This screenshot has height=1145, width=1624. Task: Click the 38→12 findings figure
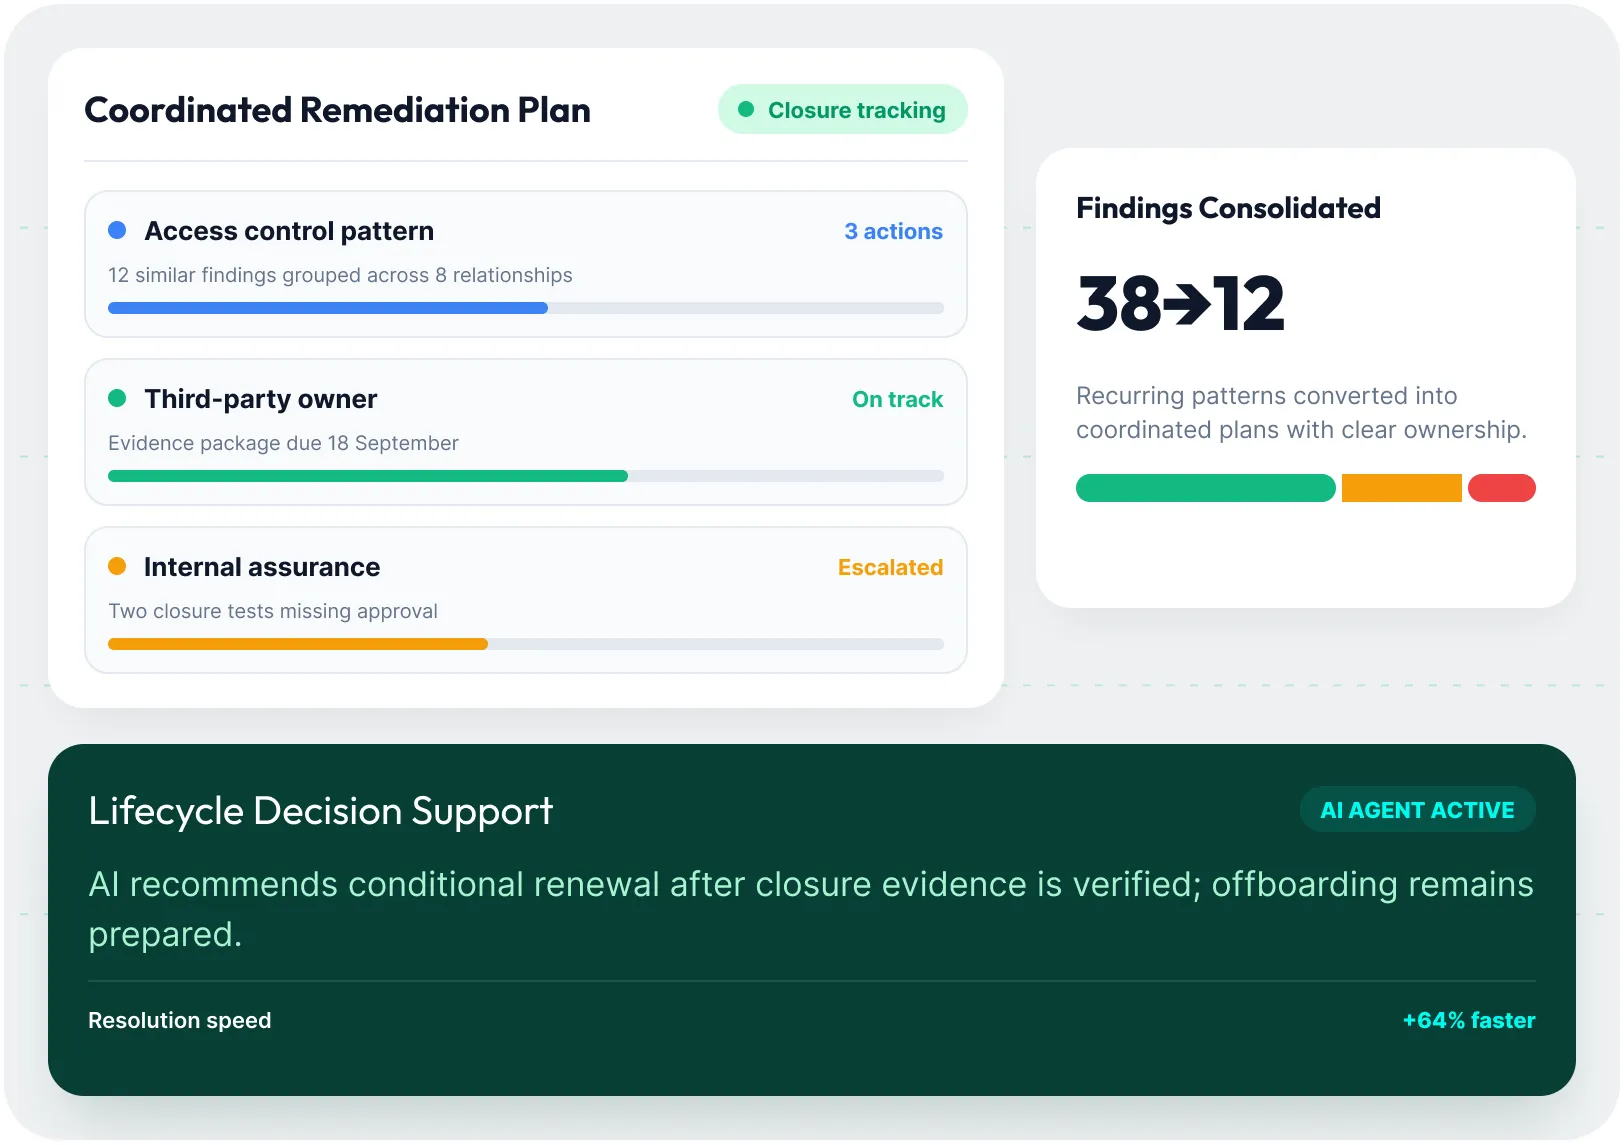coord(1180,303)
